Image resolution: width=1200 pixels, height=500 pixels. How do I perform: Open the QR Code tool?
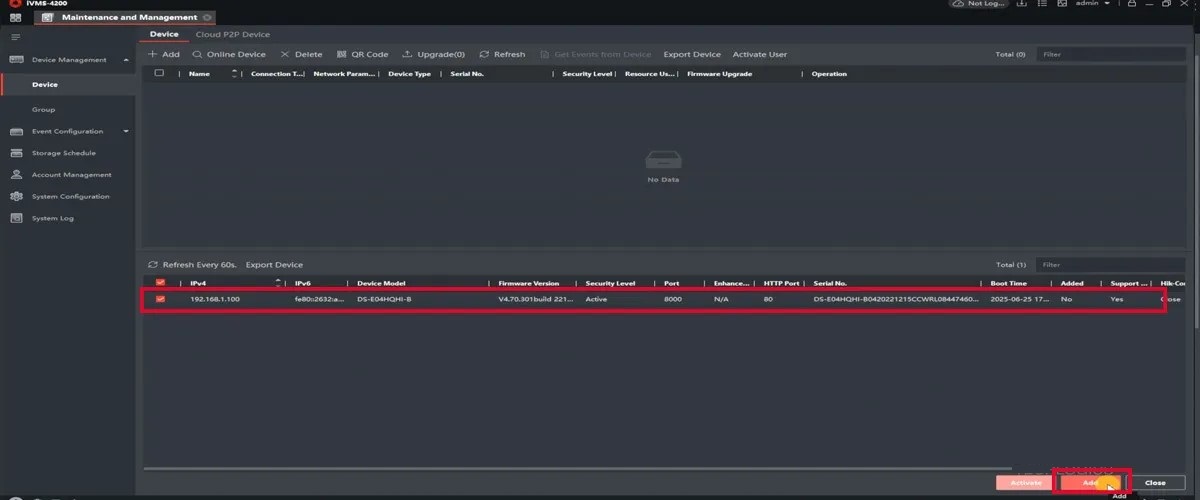[362, 54]
